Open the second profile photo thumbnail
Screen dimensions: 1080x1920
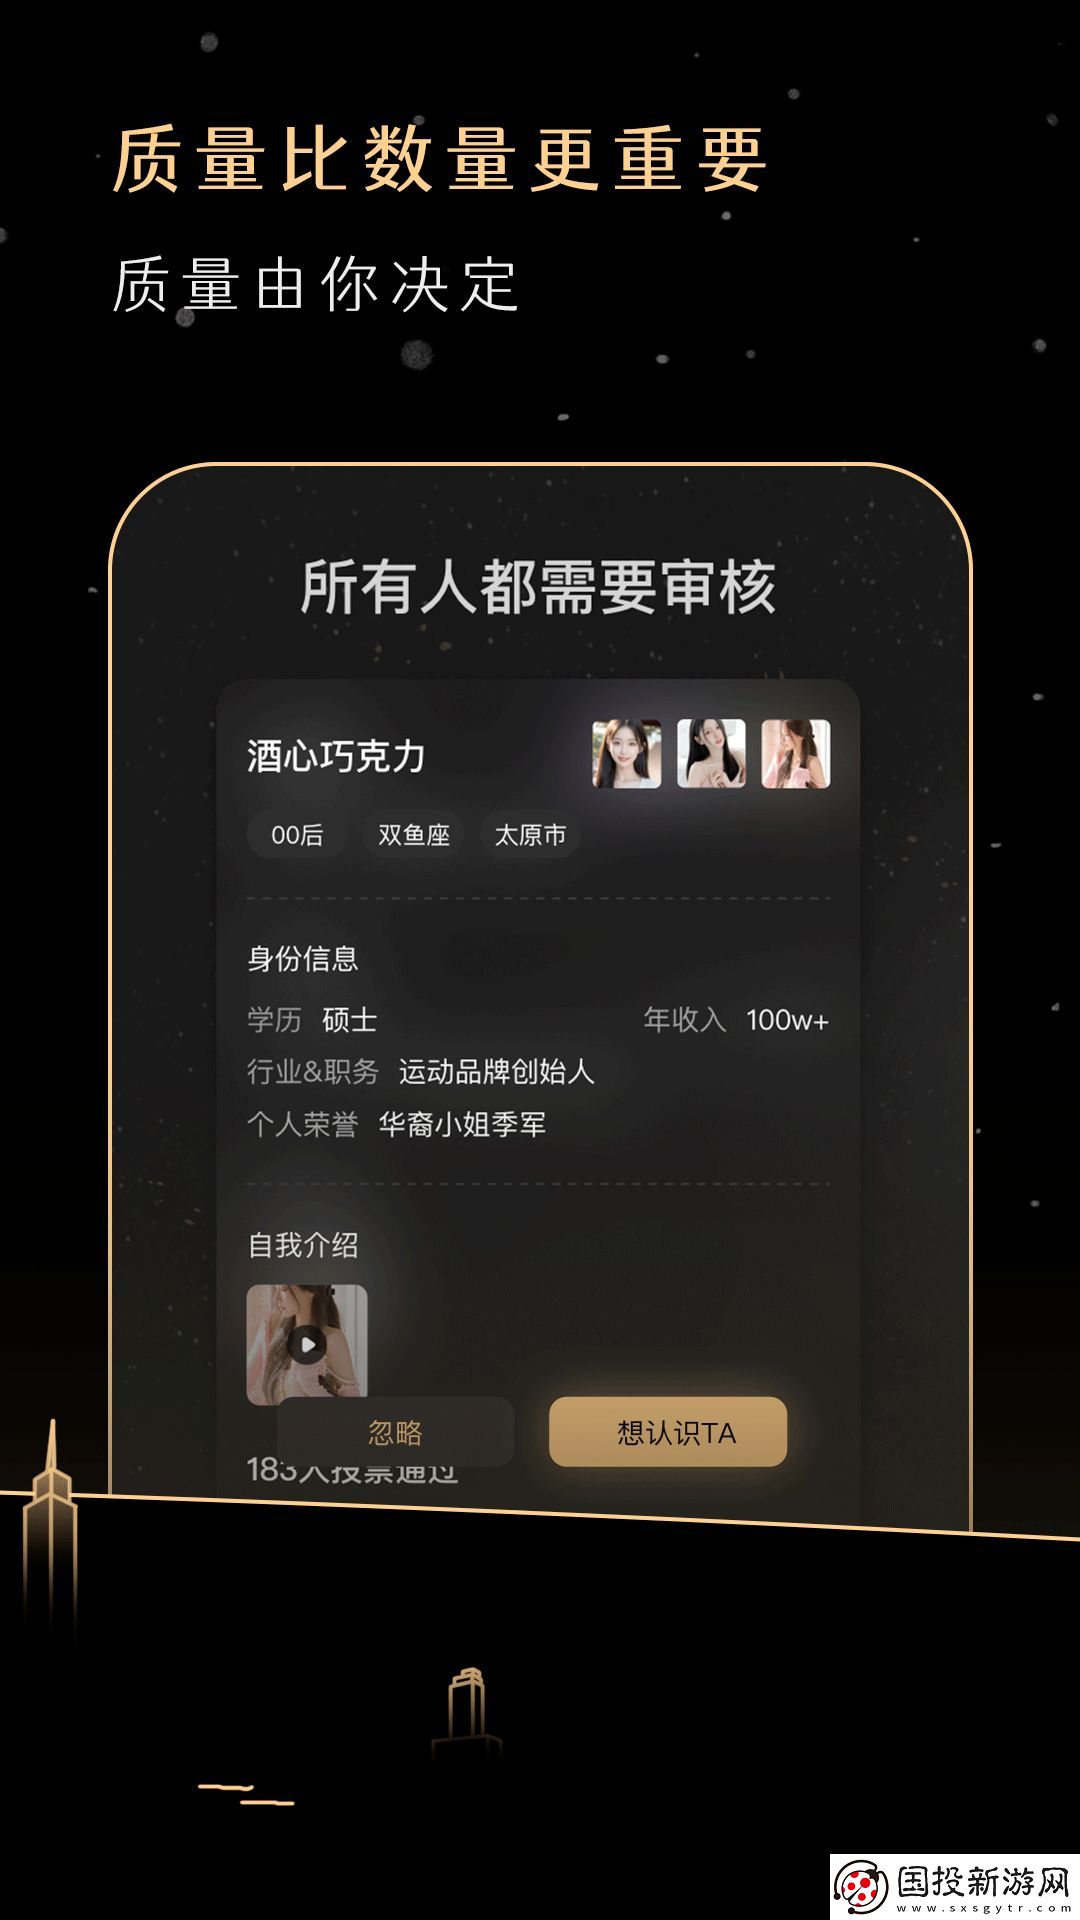[x=711, y=754]
